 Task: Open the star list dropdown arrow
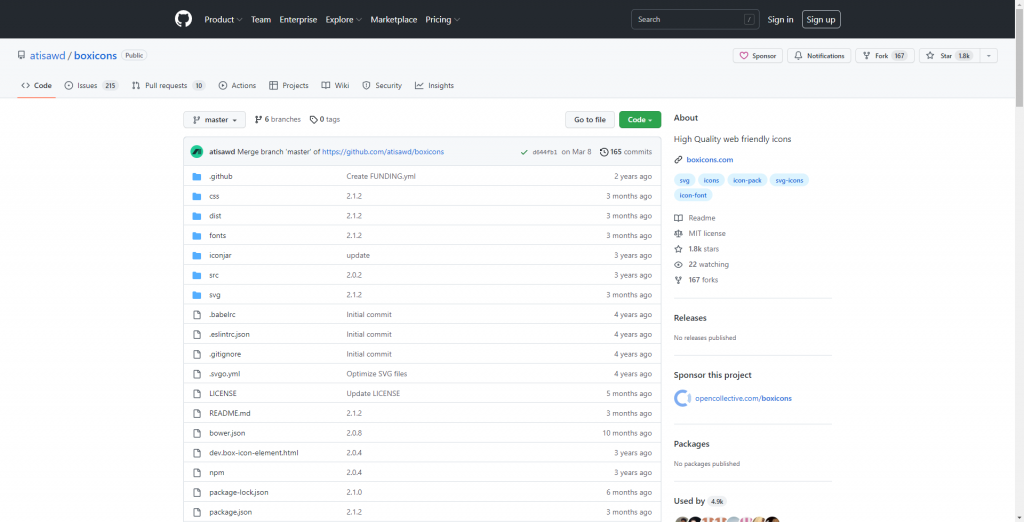point(989,56)
